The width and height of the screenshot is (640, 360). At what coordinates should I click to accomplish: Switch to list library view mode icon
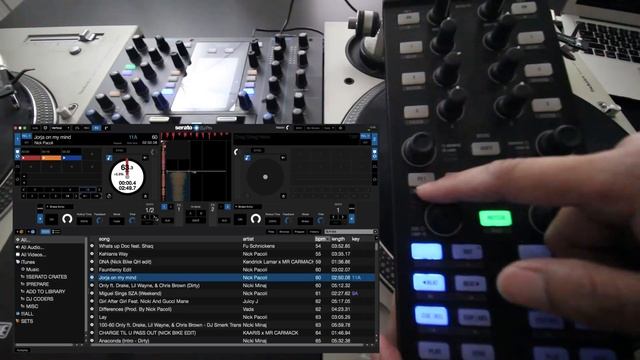pos(56,232)
